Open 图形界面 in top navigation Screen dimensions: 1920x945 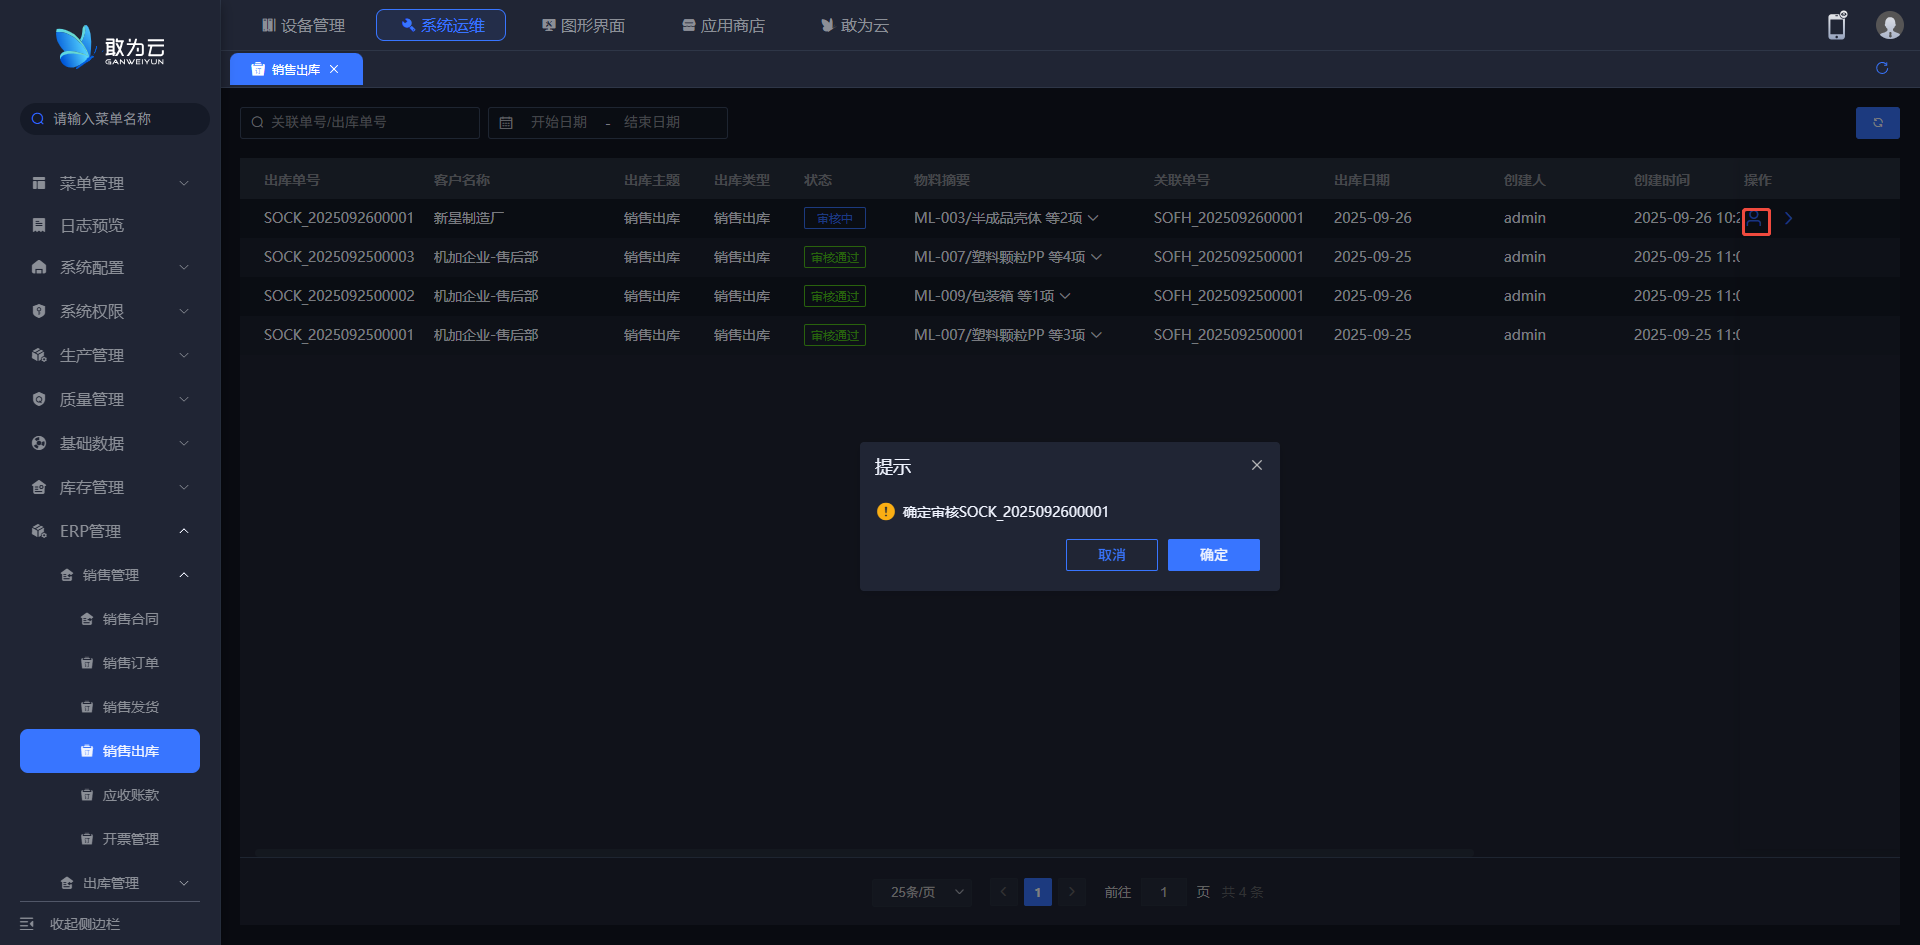coord(583,25)
